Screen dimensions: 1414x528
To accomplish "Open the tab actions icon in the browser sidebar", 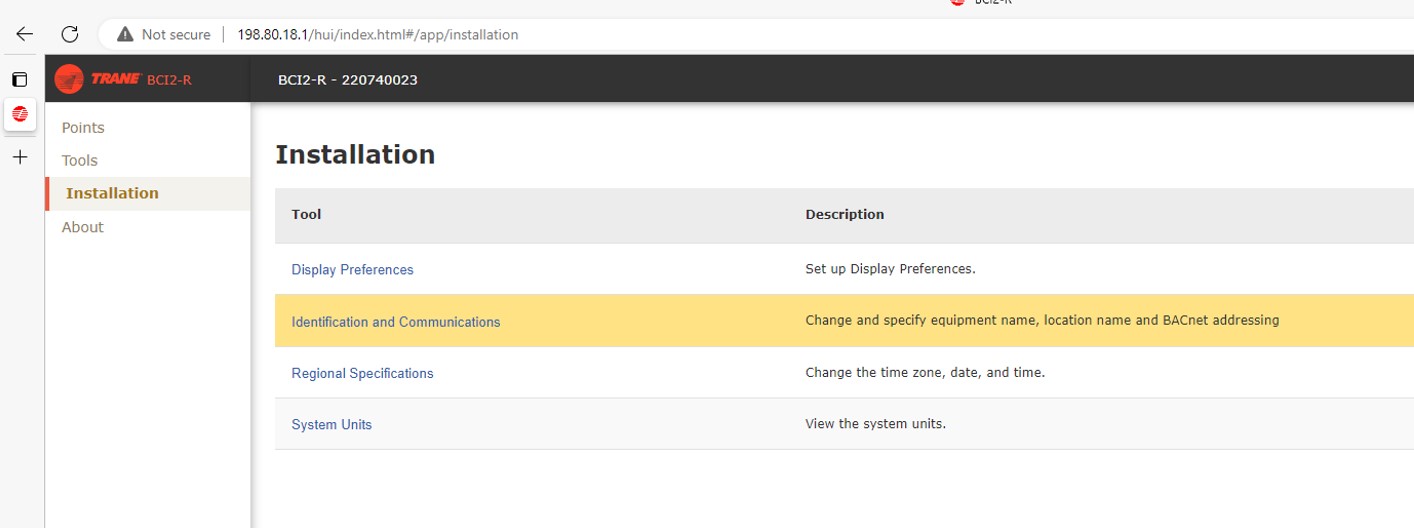I will pos(19,79).
